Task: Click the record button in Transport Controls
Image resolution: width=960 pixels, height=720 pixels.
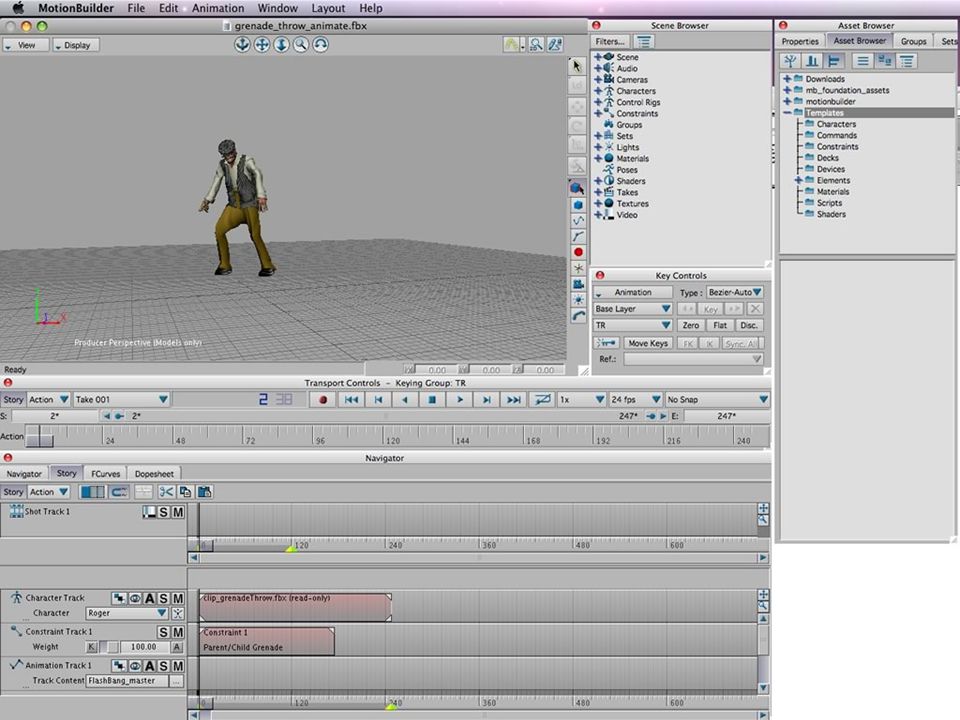Action: pyautogui.click(x=323, y=400)
